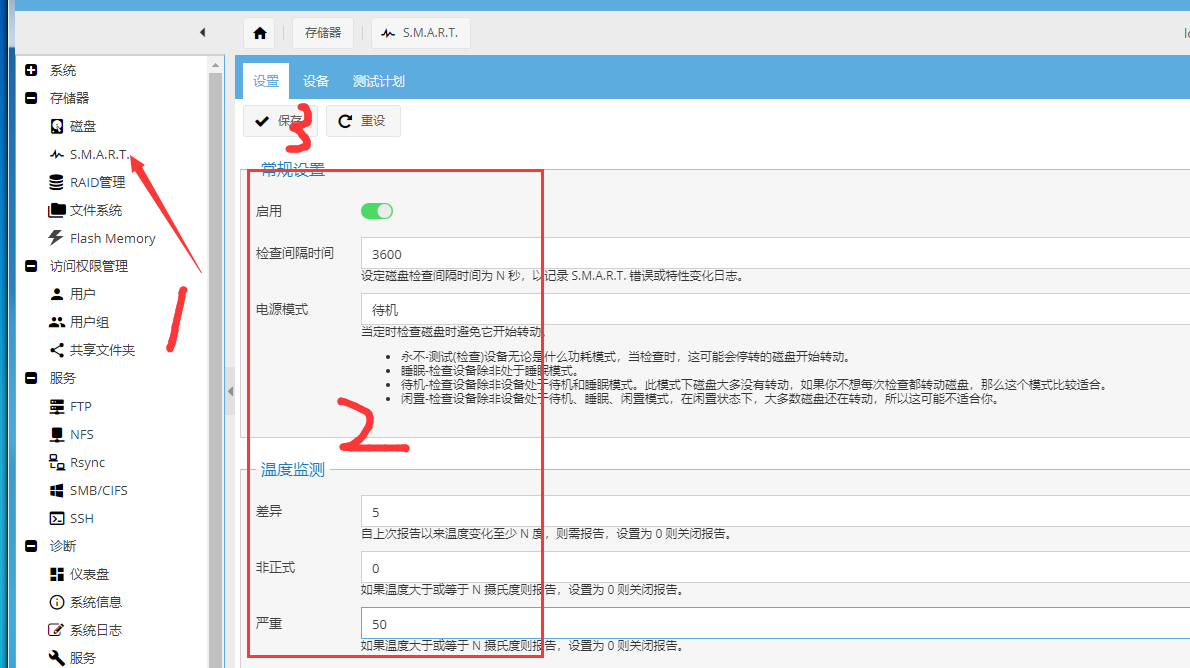Focus the 检查间隔时间 field with 3600
The image size is (1190, 668).
(x=776, y=254)
